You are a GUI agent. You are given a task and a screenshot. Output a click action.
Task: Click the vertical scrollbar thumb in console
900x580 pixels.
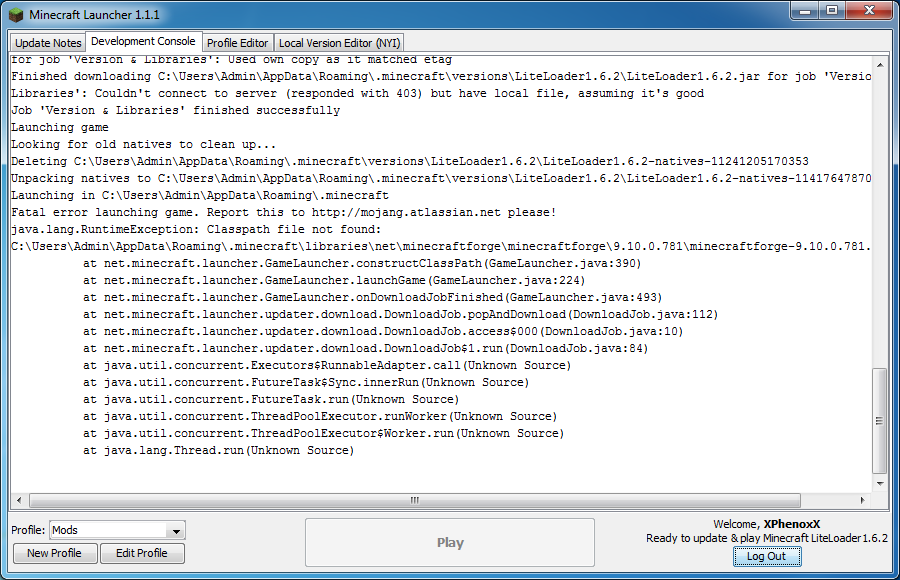point(879,420)
